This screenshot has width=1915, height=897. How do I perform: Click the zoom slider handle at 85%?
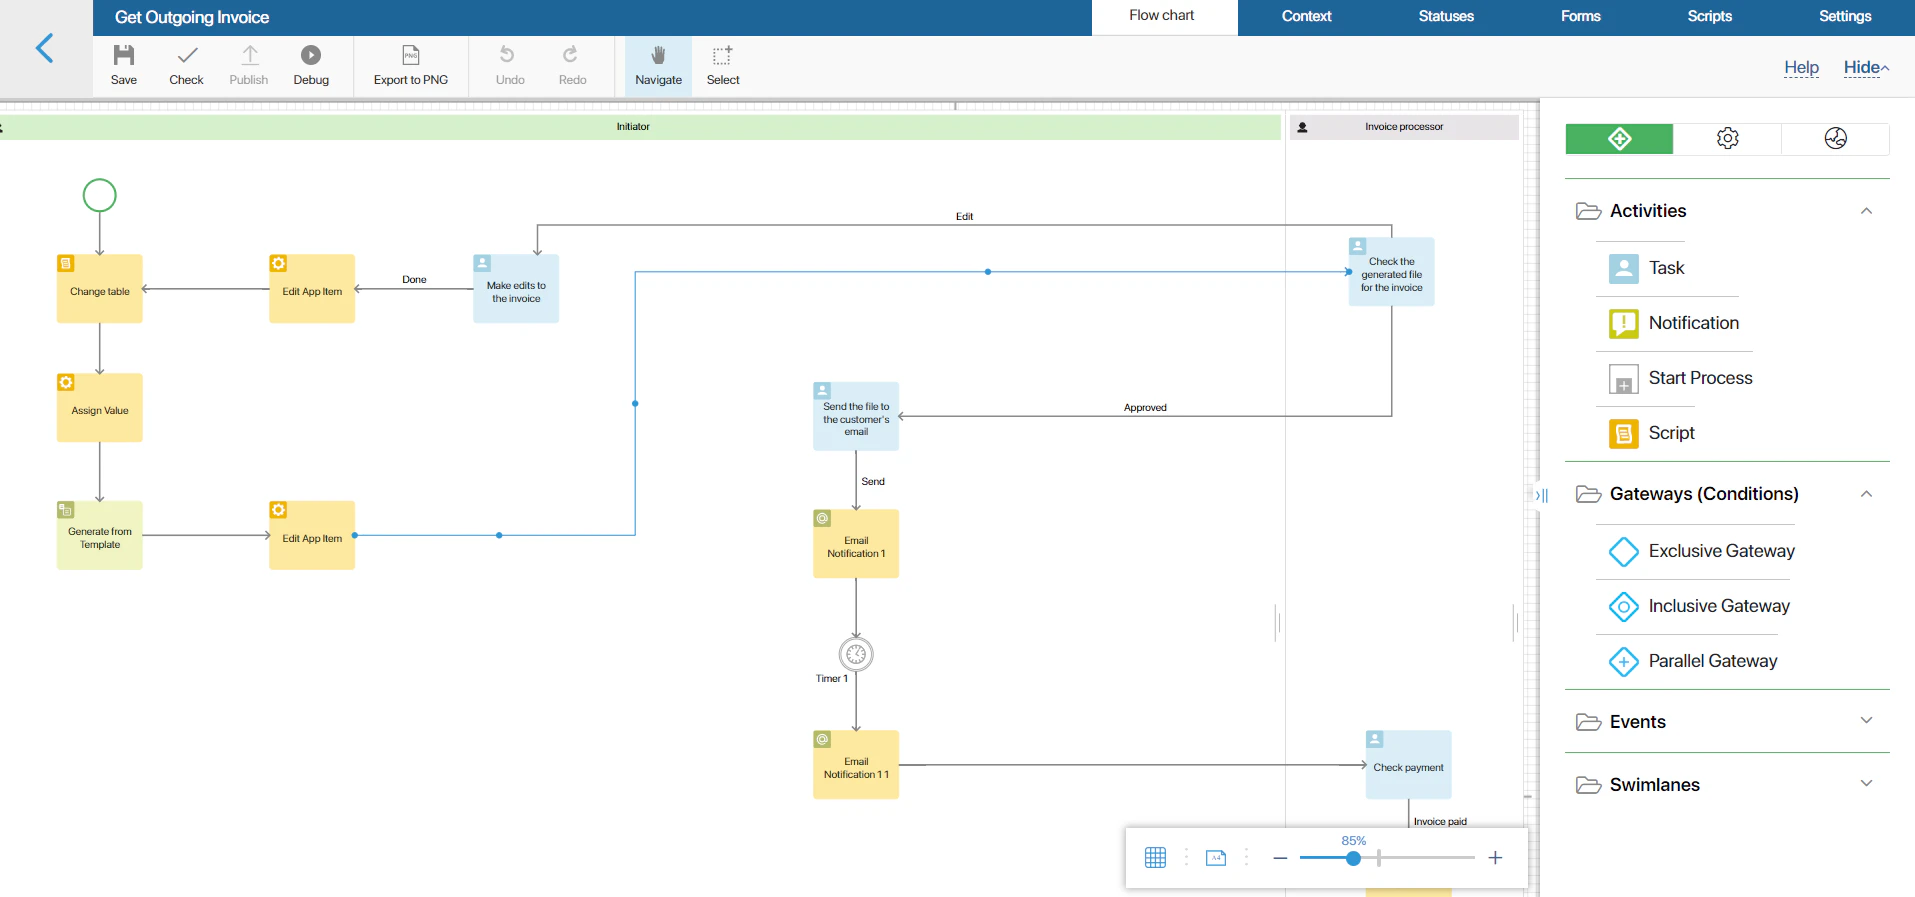(x=1353, y=858)
